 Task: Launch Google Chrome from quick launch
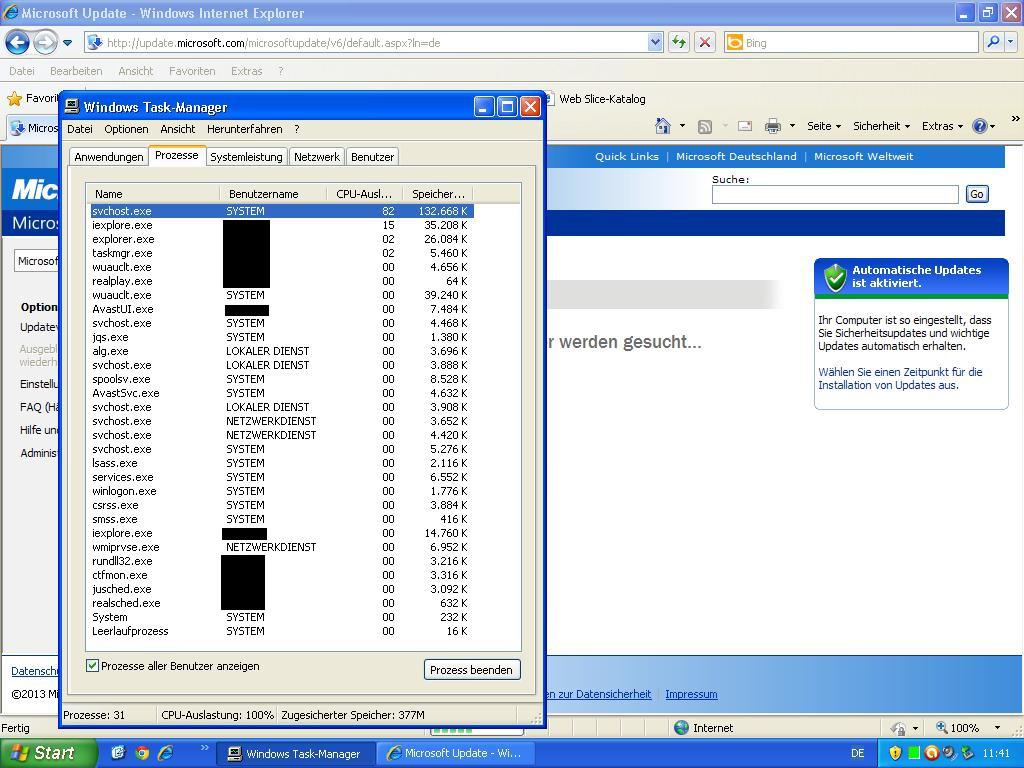pyautogui.click(x=142, y=752)
